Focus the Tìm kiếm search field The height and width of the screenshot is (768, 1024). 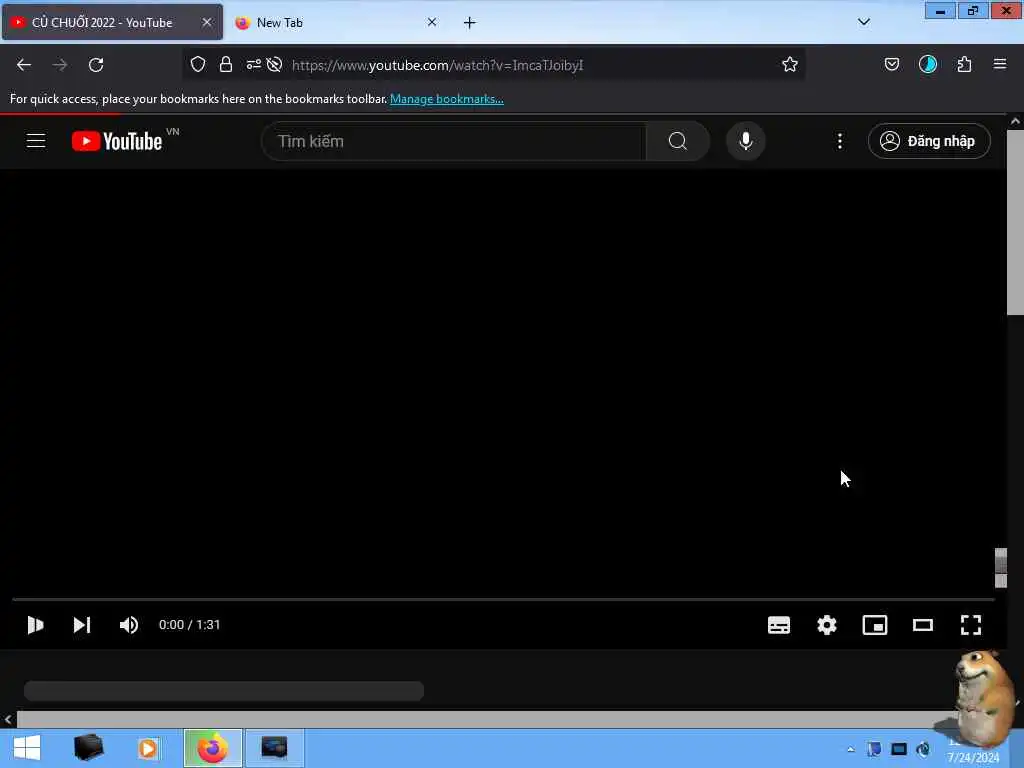454,141
